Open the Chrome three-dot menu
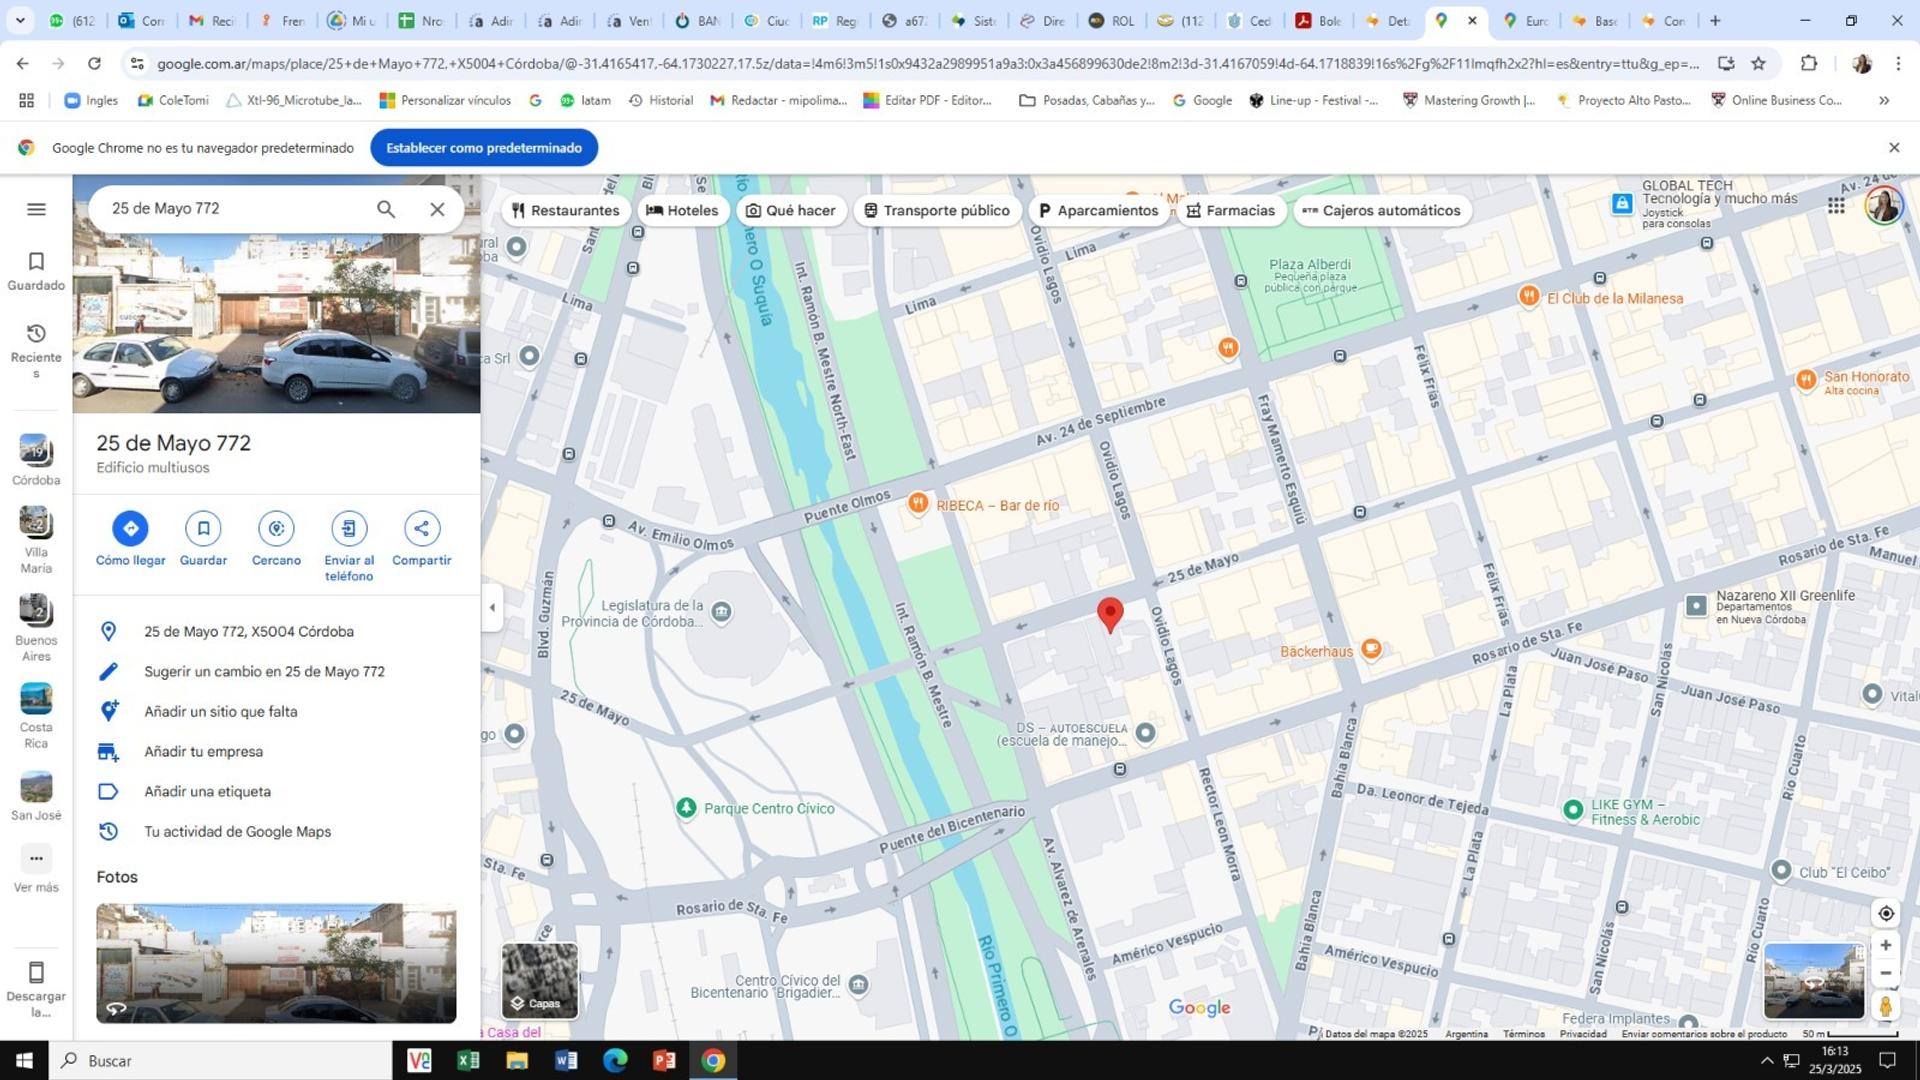The image size is (1920, 1080). [1898, 64]
